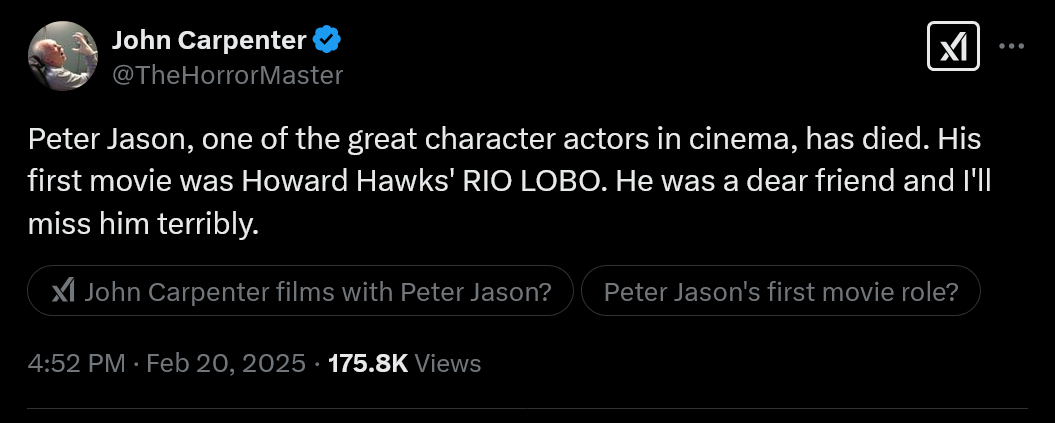Select "Peter Jason's first movie role?" suggestion
Screen dimensions: 1055x423
(x=780, y=292)
